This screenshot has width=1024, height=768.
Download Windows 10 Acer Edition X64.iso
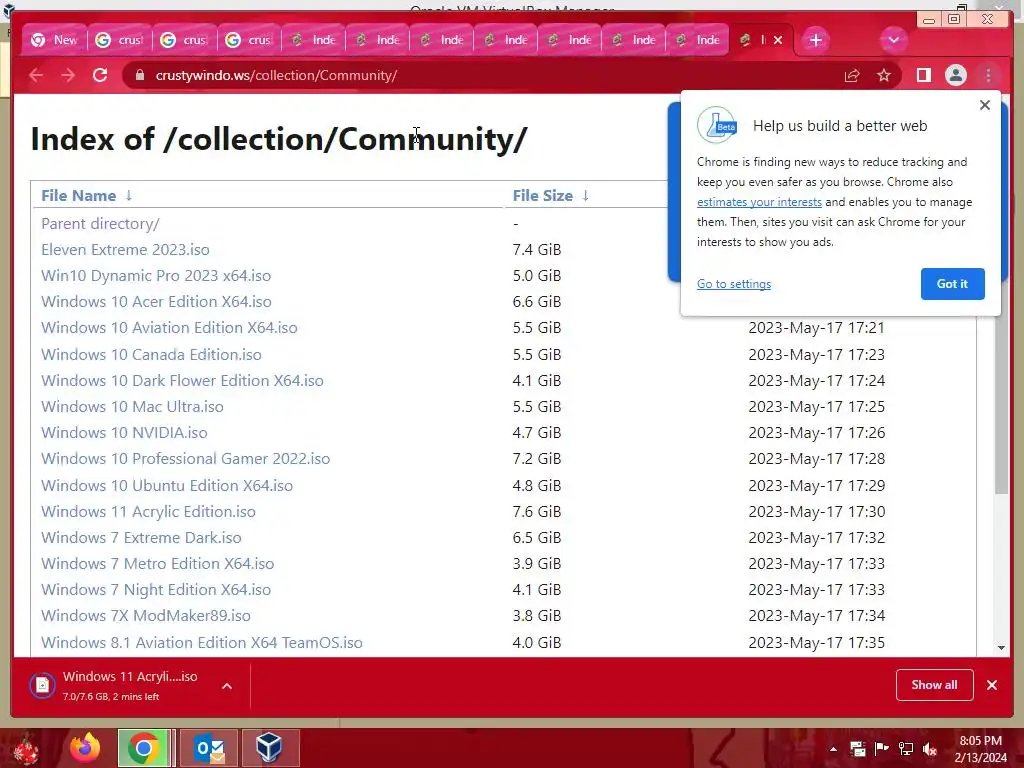point(156,302)
